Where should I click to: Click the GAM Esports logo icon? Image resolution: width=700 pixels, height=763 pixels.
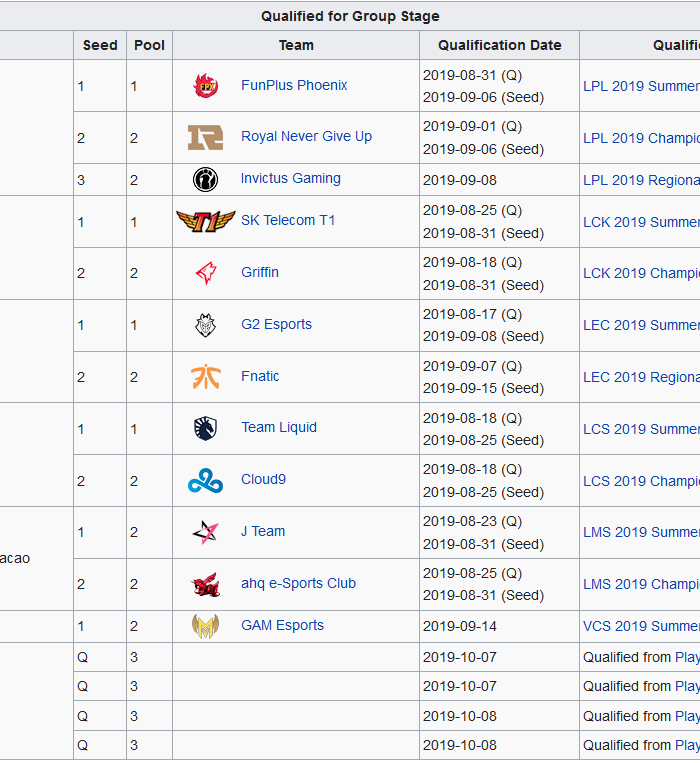pos(206,626)
